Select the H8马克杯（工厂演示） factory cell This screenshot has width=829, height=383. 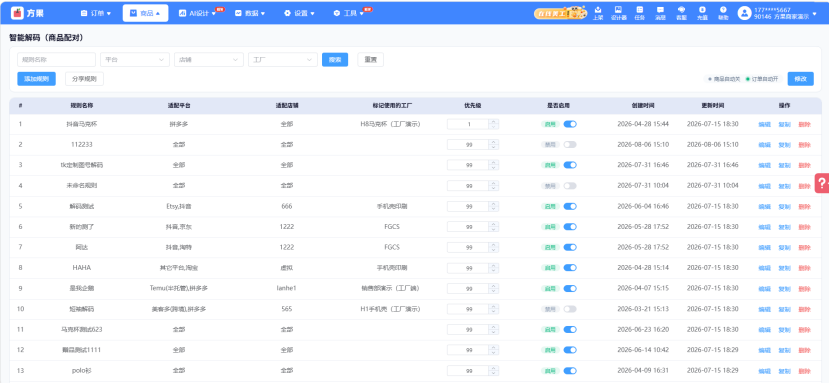tap(391, 124)
